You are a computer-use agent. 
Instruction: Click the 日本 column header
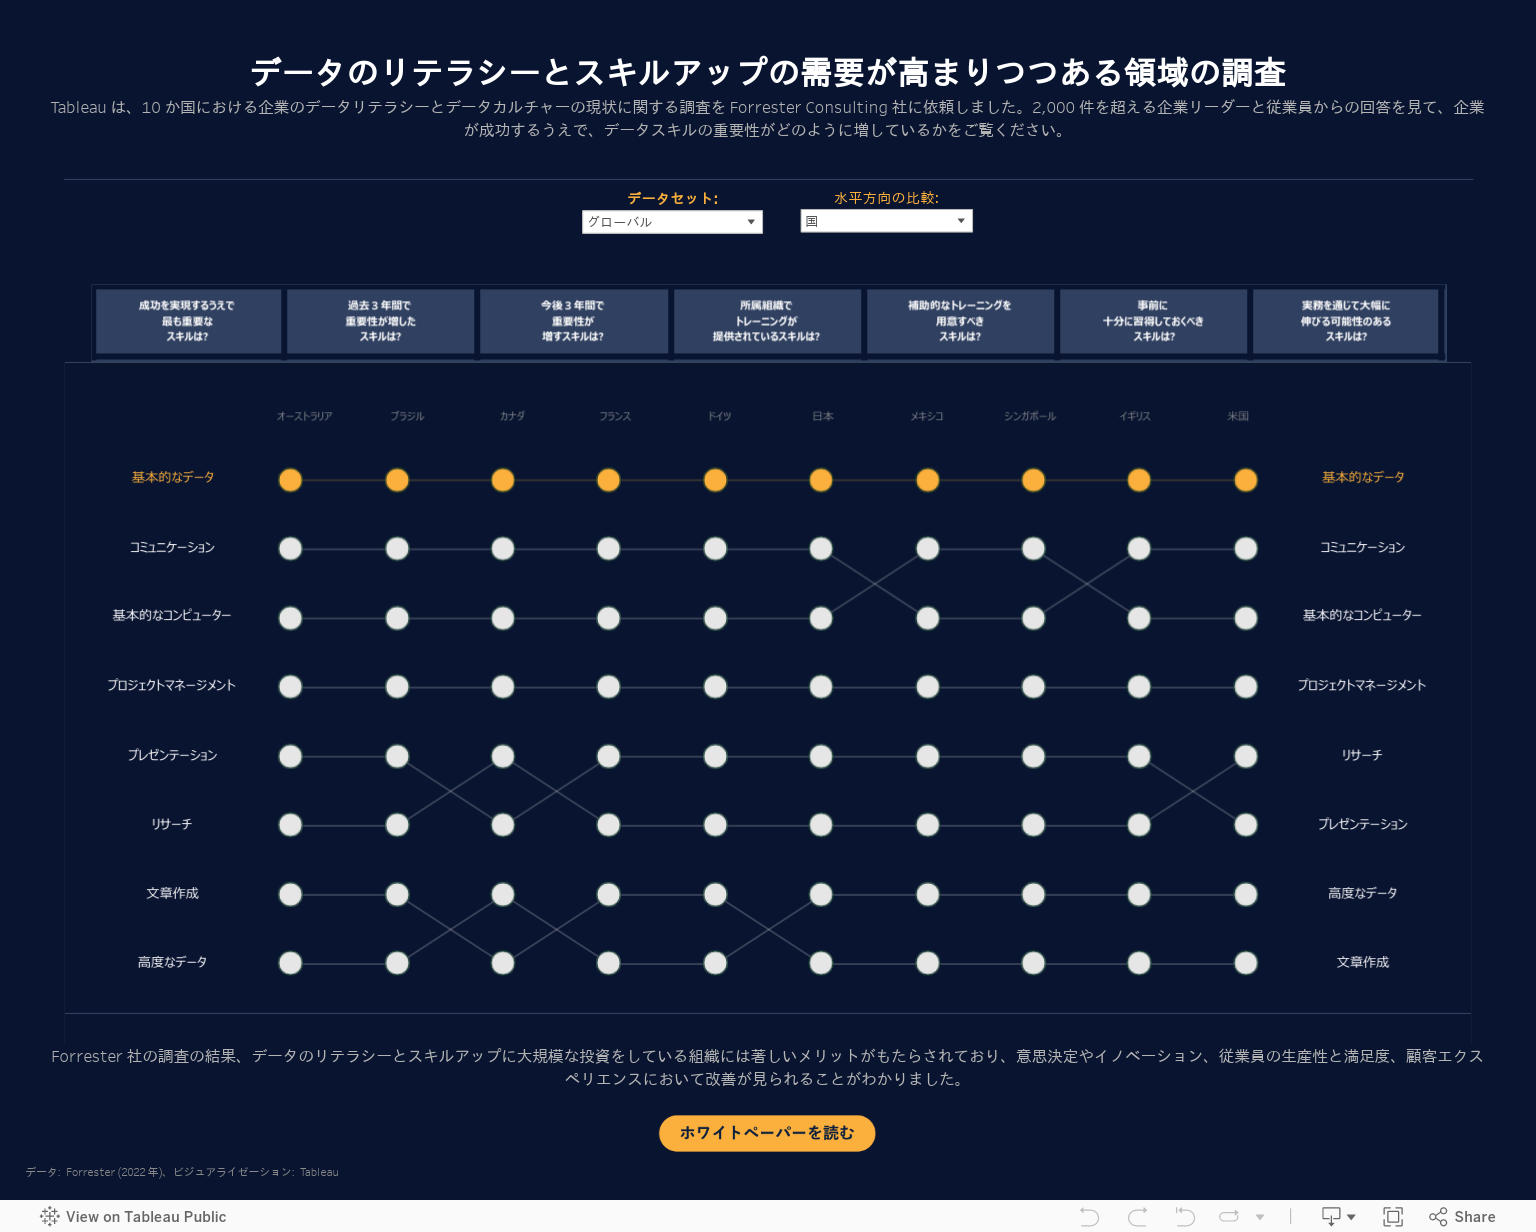click(x=823, y=416)
